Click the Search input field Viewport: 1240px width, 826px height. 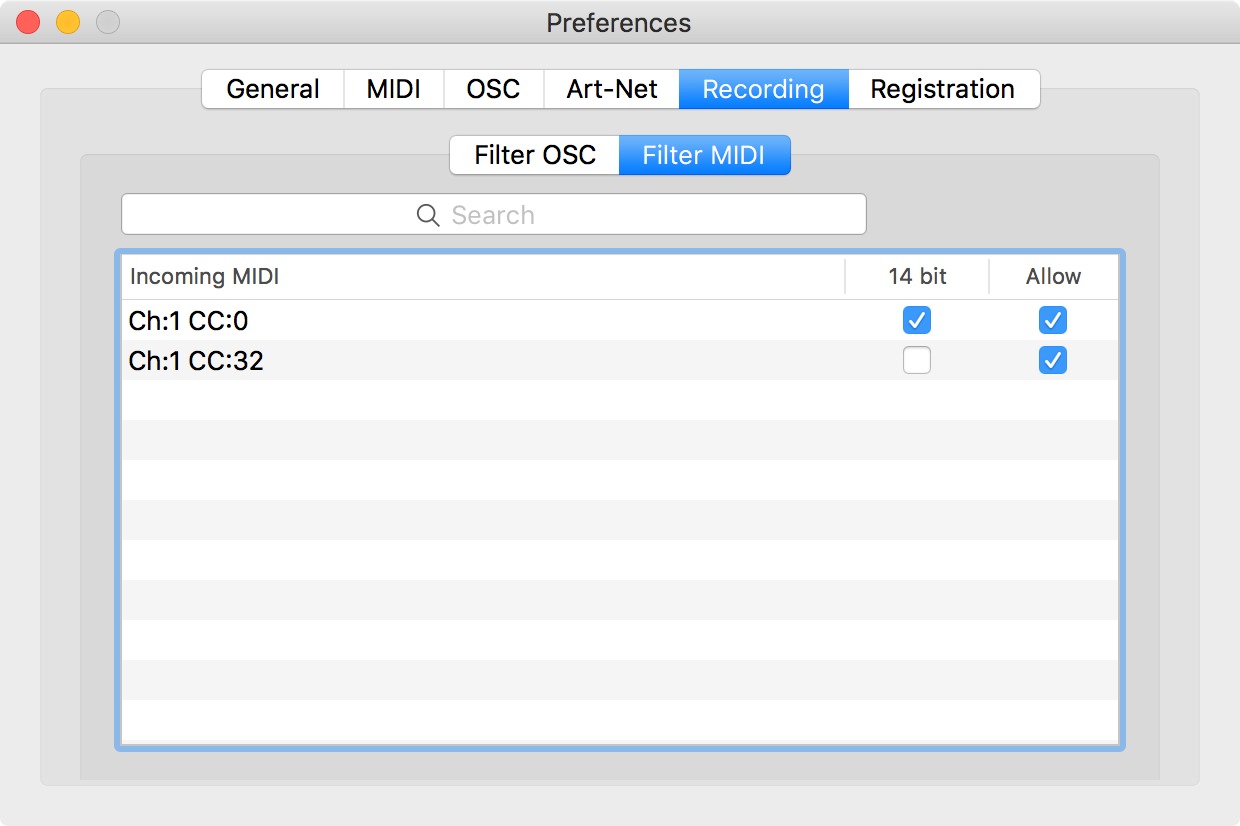point(494,214)
